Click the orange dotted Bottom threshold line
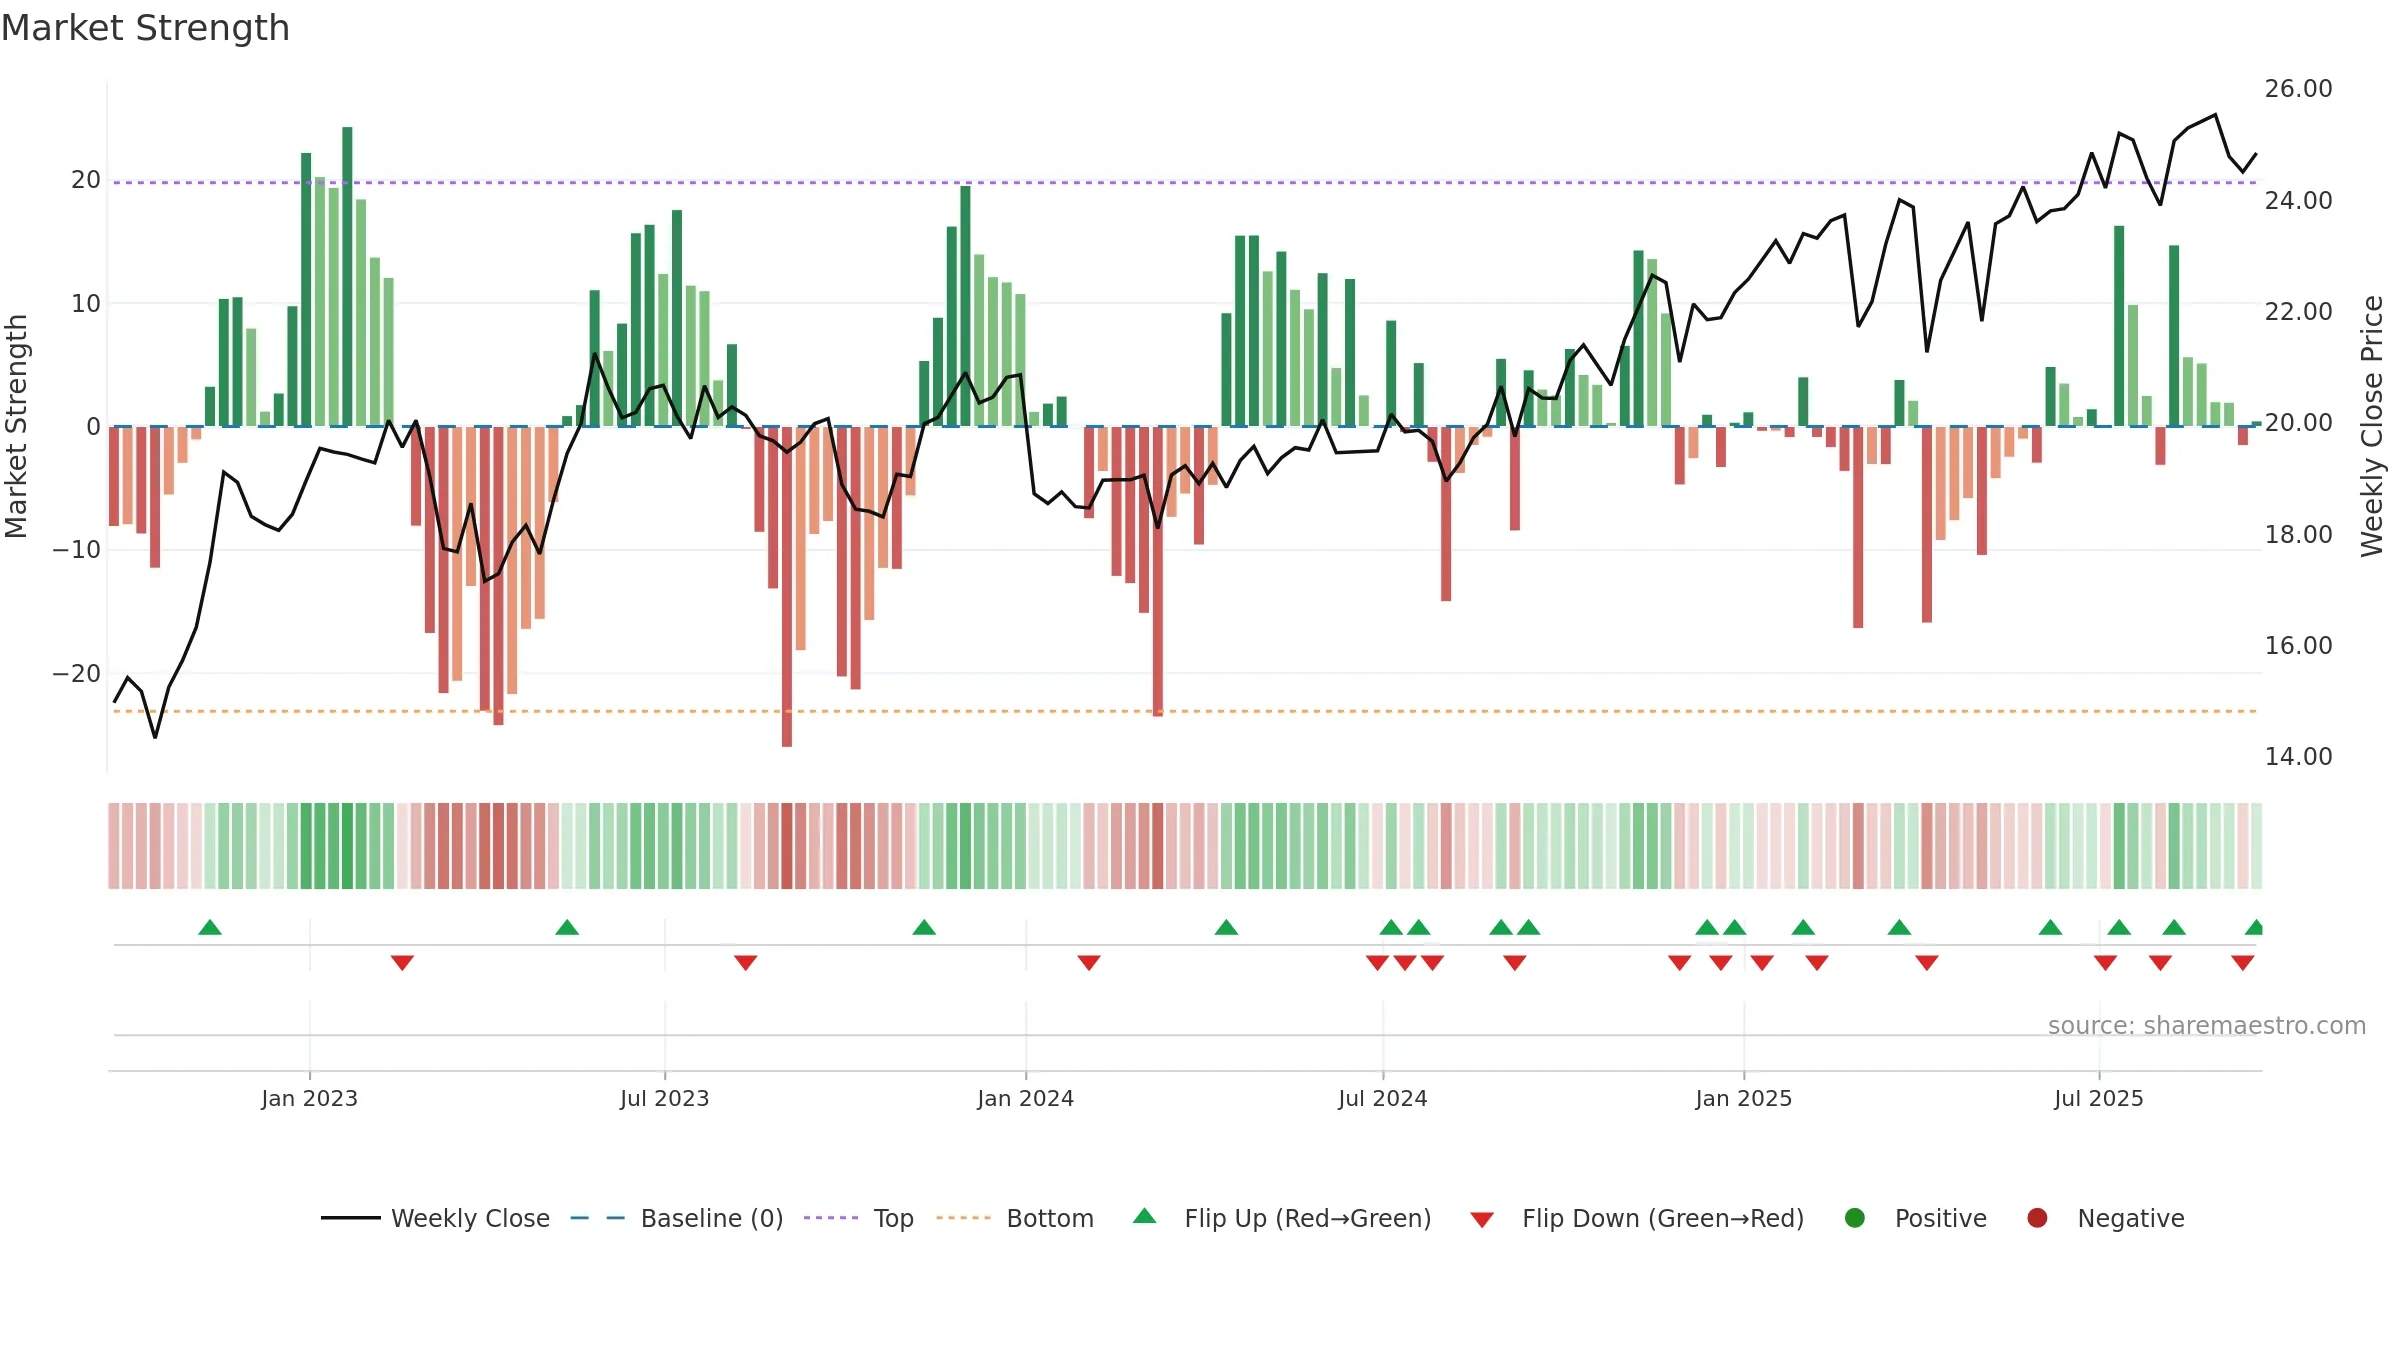Image resolution: width=2400 pixels, height=1350 pixels. 1185,711
